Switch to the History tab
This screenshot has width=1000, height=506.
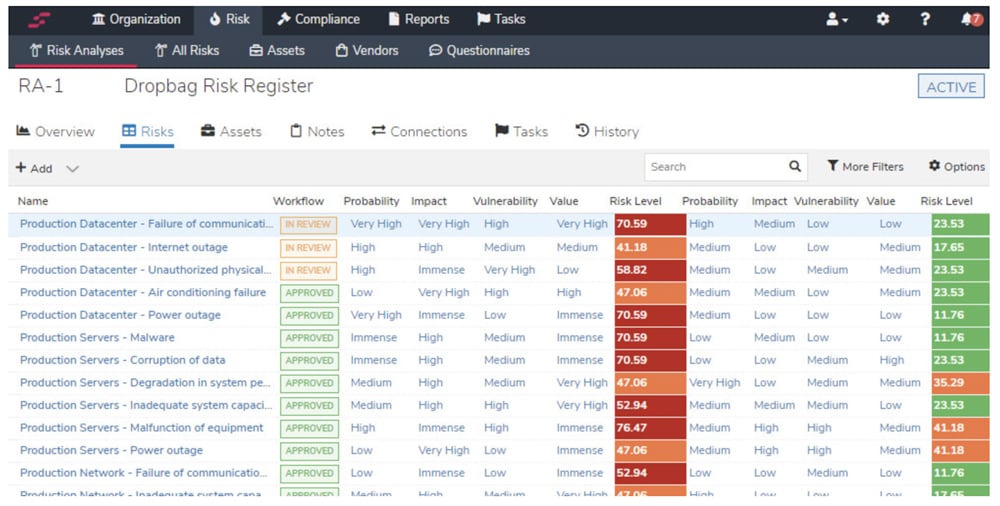click(607, 131)
